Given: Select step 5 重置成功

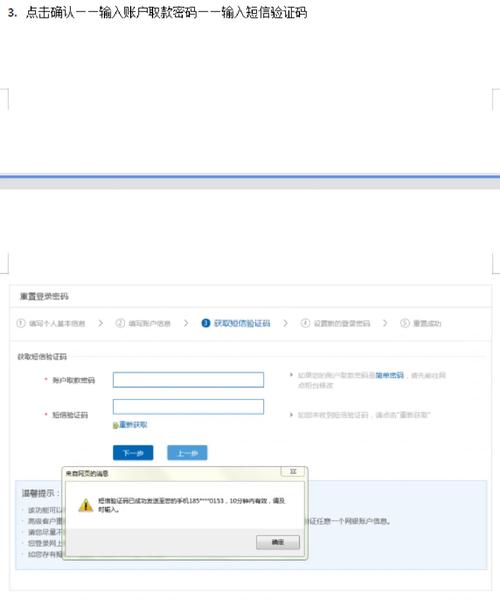Looking at the screenshot, I should pos(421,323).
